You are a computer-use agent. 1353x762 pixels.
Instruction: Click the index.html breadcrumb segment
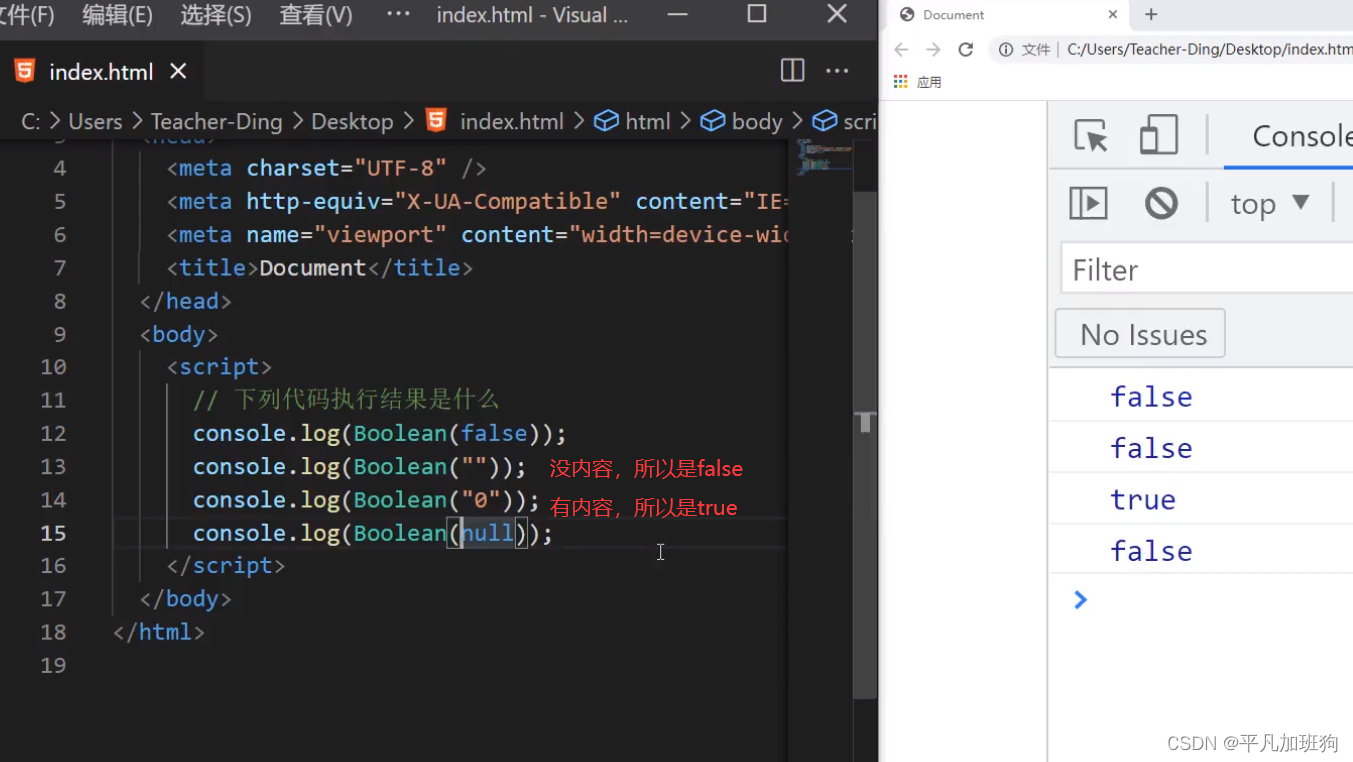tap(511, 122)
